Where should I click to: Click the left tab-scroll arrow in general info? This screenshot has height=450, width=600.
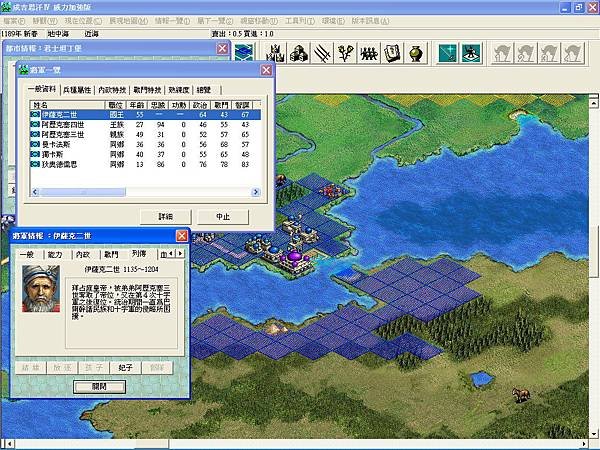pyautogui.click(x=171, y=253)
